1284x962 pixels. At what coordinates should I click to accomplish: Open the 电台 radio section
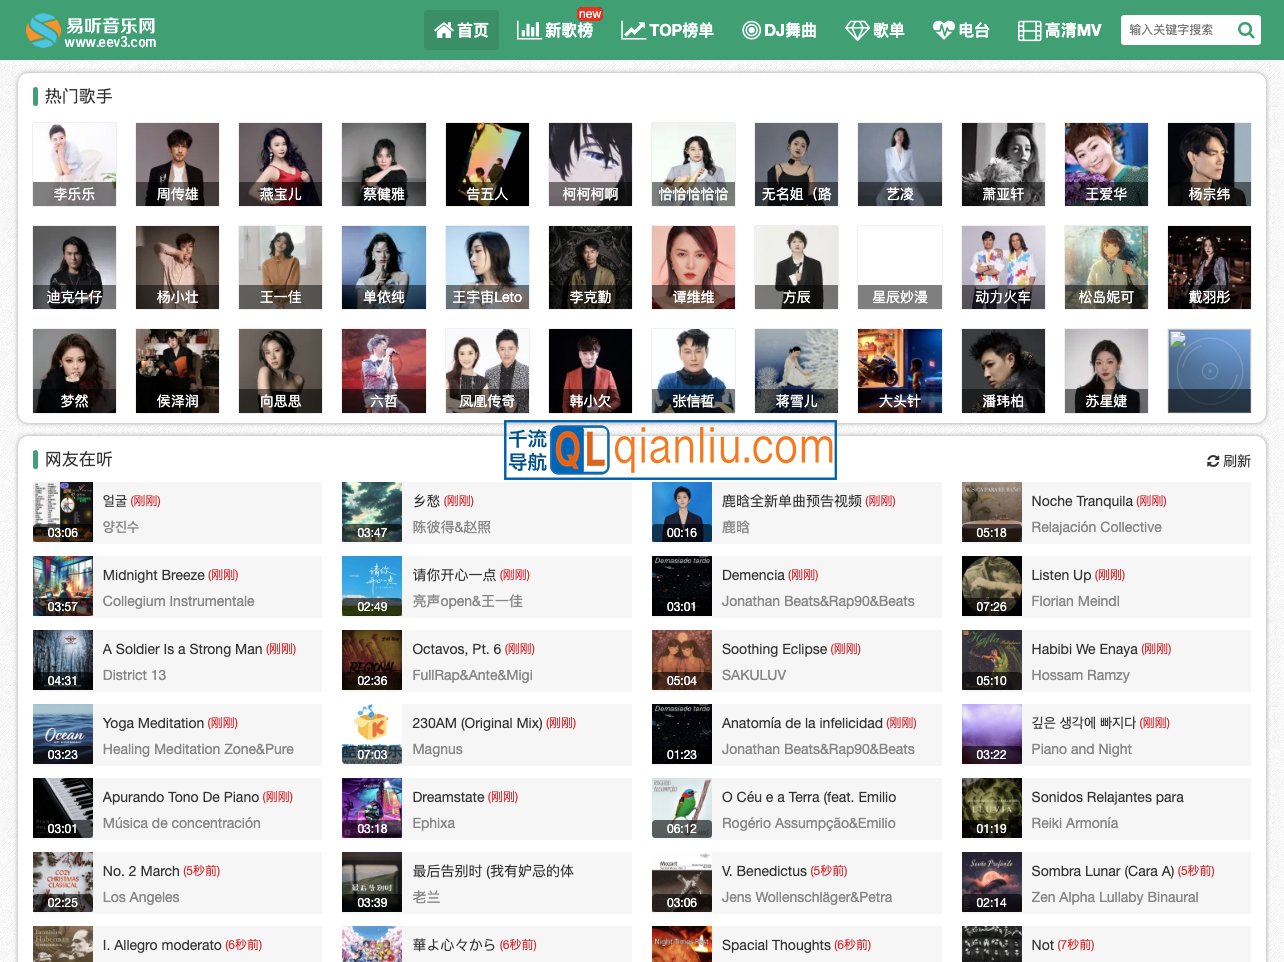[960, 30]
